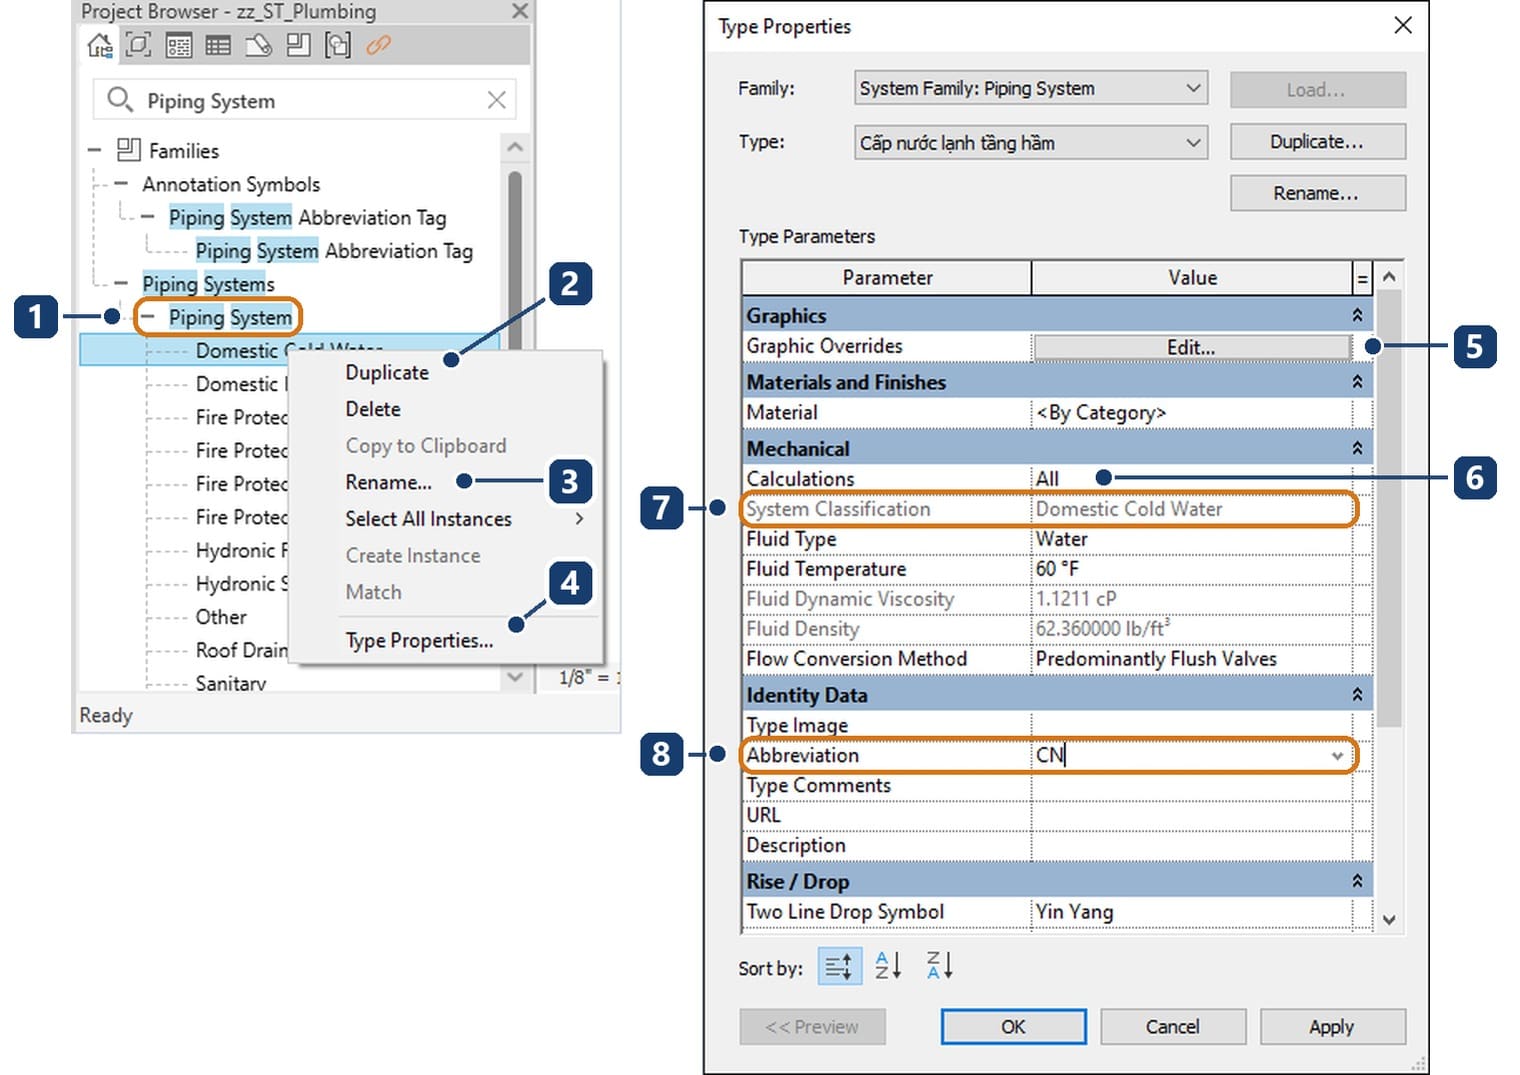This screenshot has height=1075, width=1520.
Task: Filter Project Browser by Groups icon
Action: (x=338, y=45)
